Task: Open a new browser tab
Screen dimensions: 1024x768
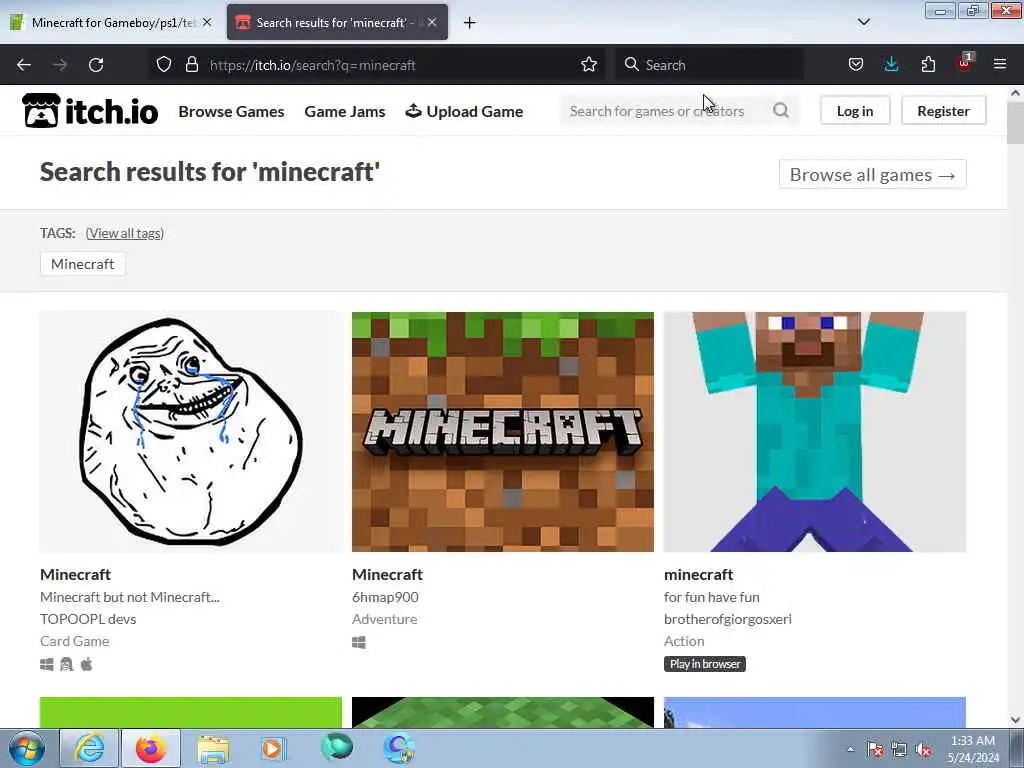Action: coord(470,23)
